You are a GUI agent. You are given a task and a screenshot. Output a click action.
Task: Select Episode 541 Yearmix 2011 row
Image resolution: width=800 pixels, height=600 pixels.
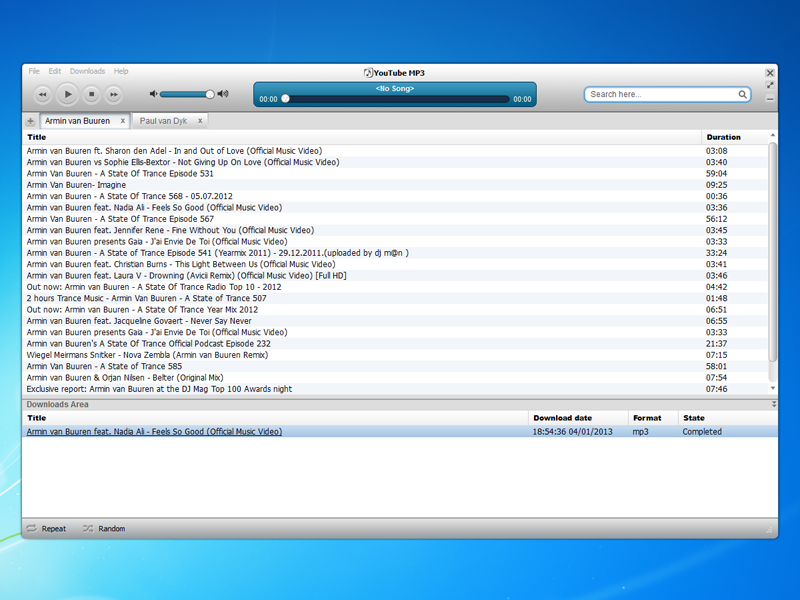(395, 253)
